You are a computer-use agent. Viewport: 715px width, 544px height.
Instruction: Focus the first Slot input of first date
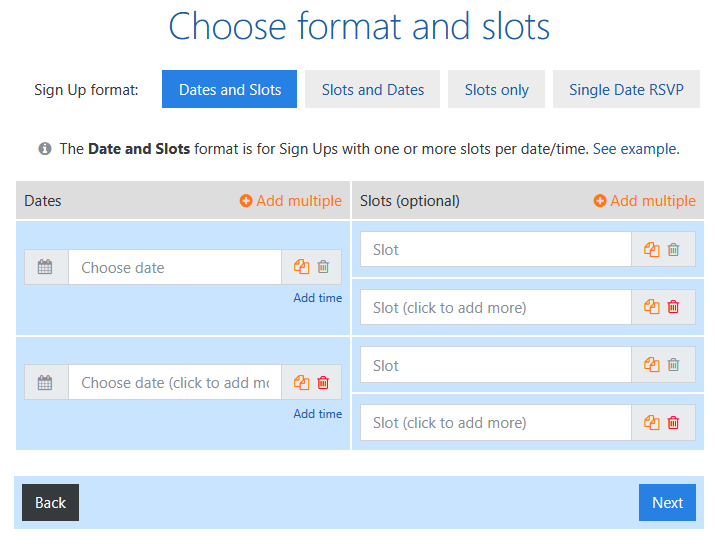496,249
